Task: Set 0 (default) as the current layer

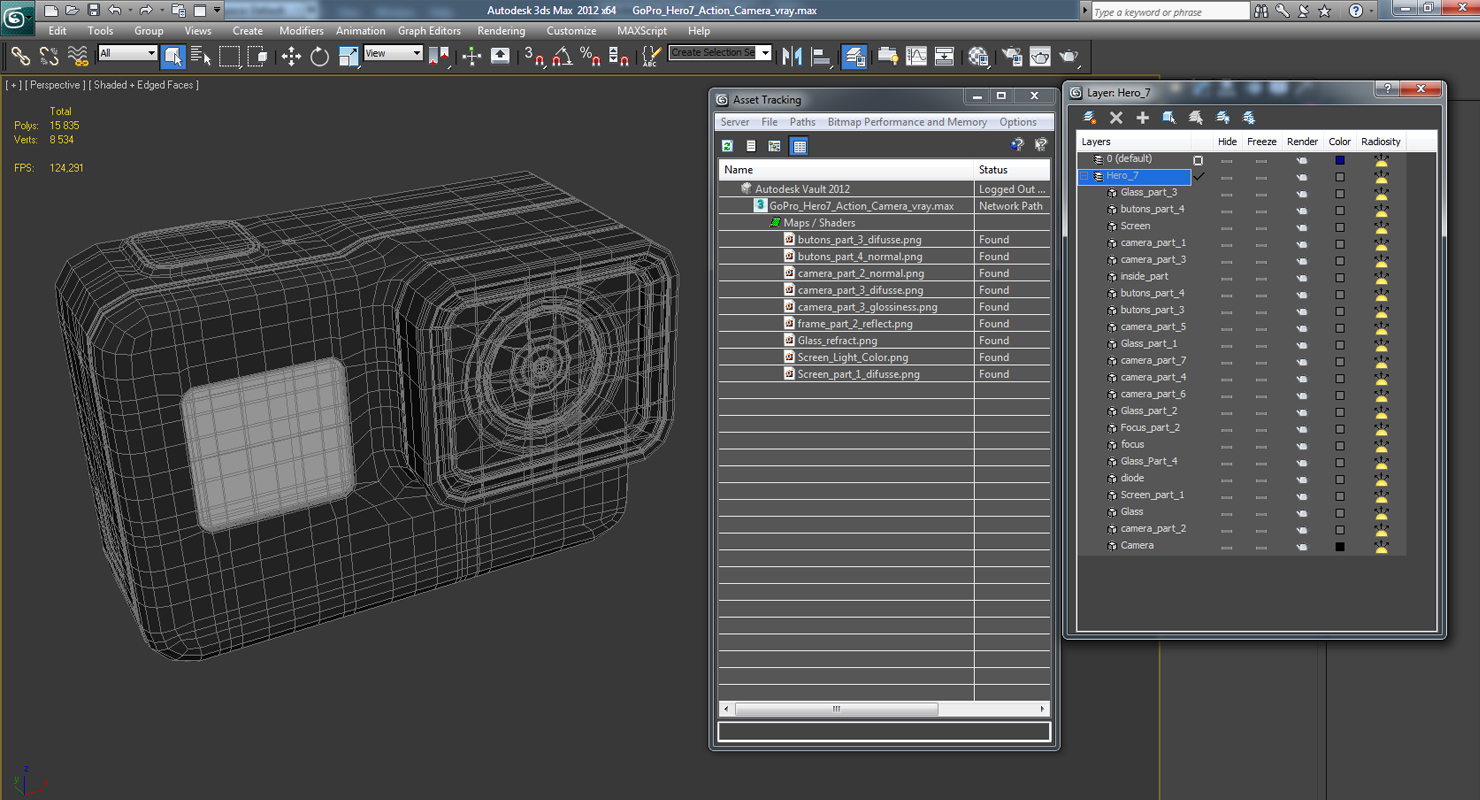Action: point(1198,160)
